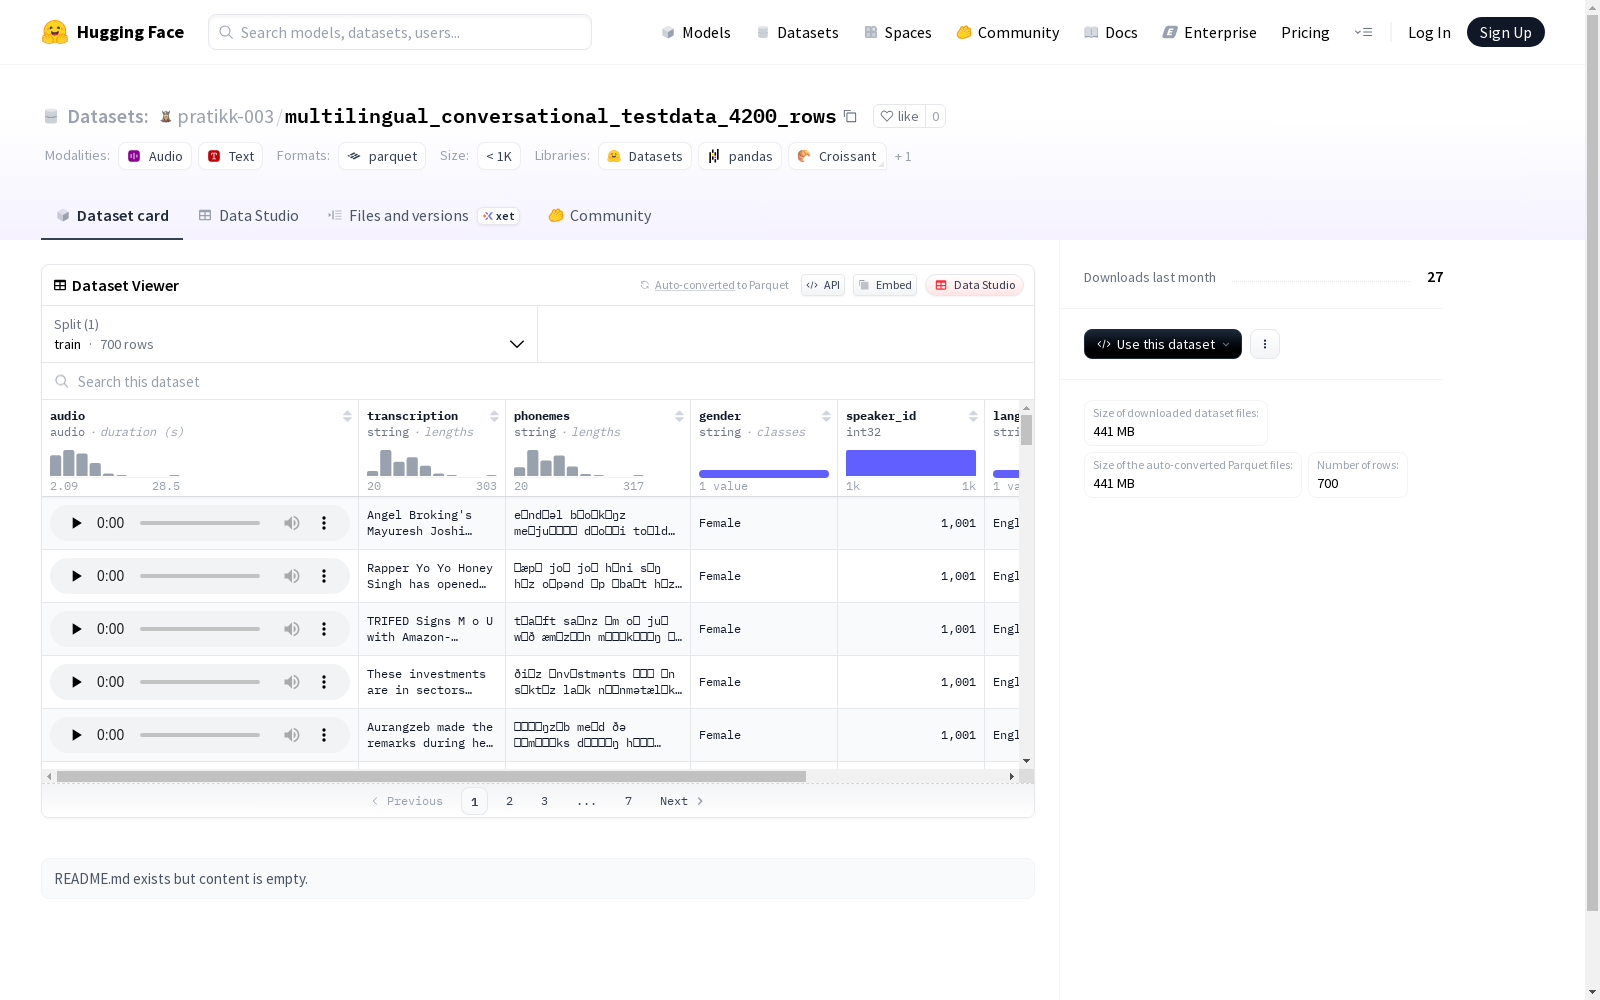The image size is (1600, 1000).
Task: Focus the Search models, datasets, users field
Action: click(x=400, y=32)
